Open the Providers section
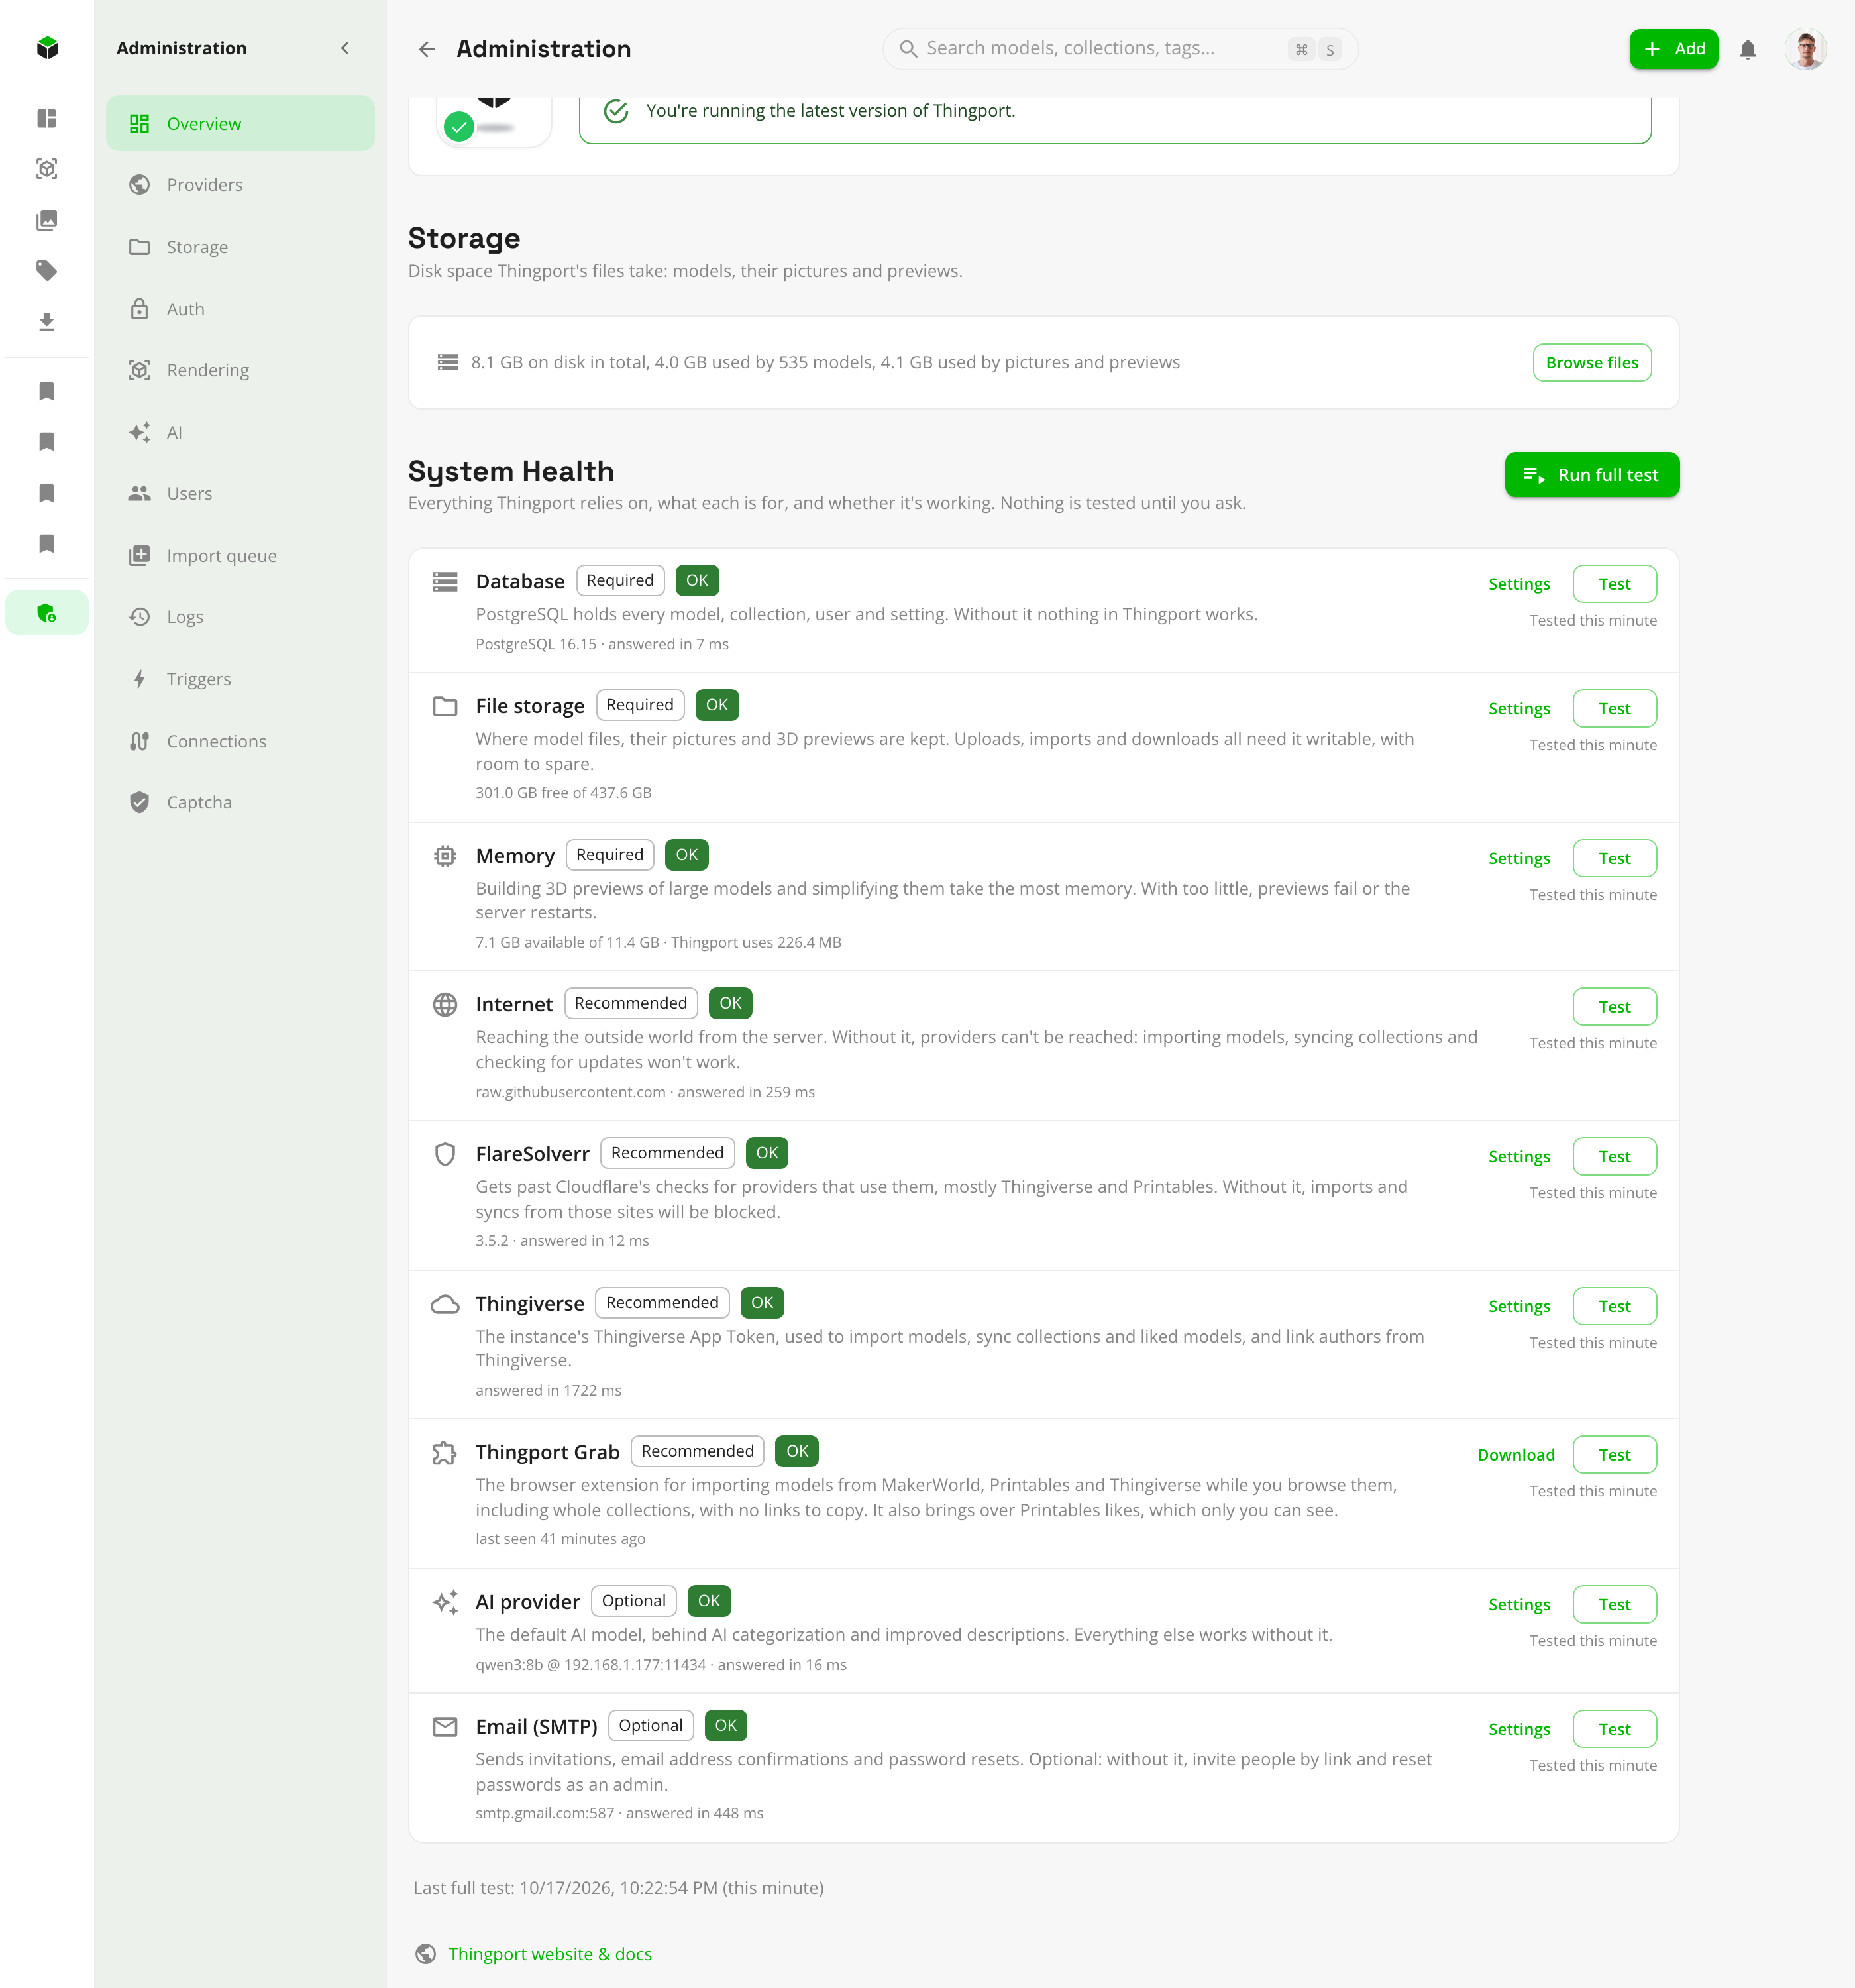The image size is (1855, 1988). coord(240,185)
